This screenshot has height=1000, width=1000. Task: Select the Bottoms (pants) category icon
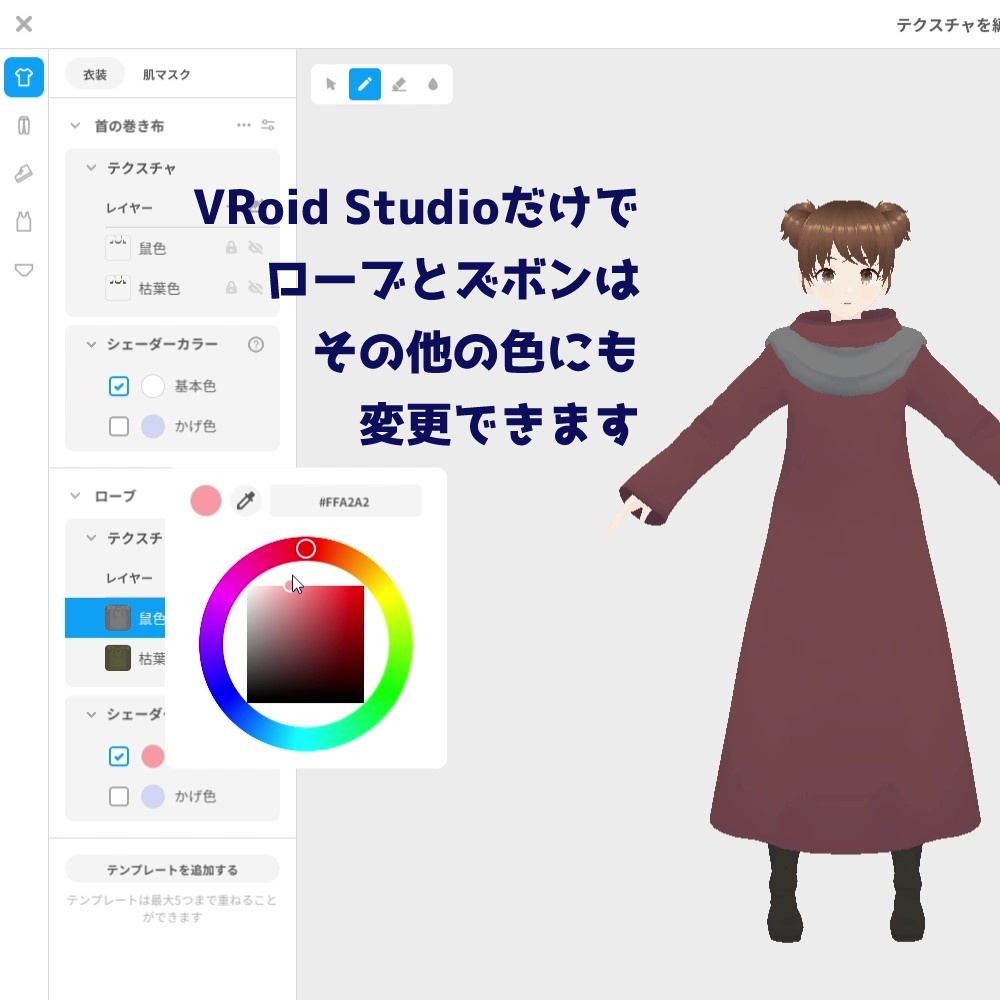[23, 125]
